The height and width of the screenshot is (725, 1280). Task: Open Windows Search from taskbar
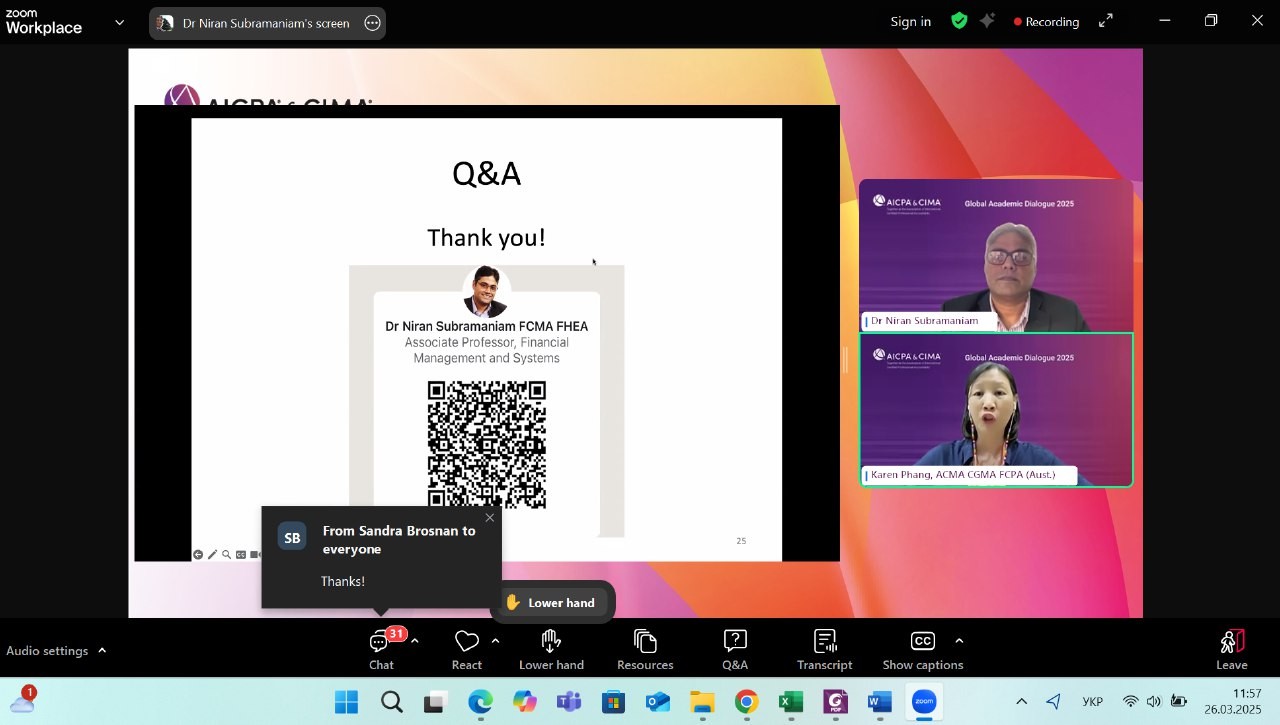tap(391, 703)
